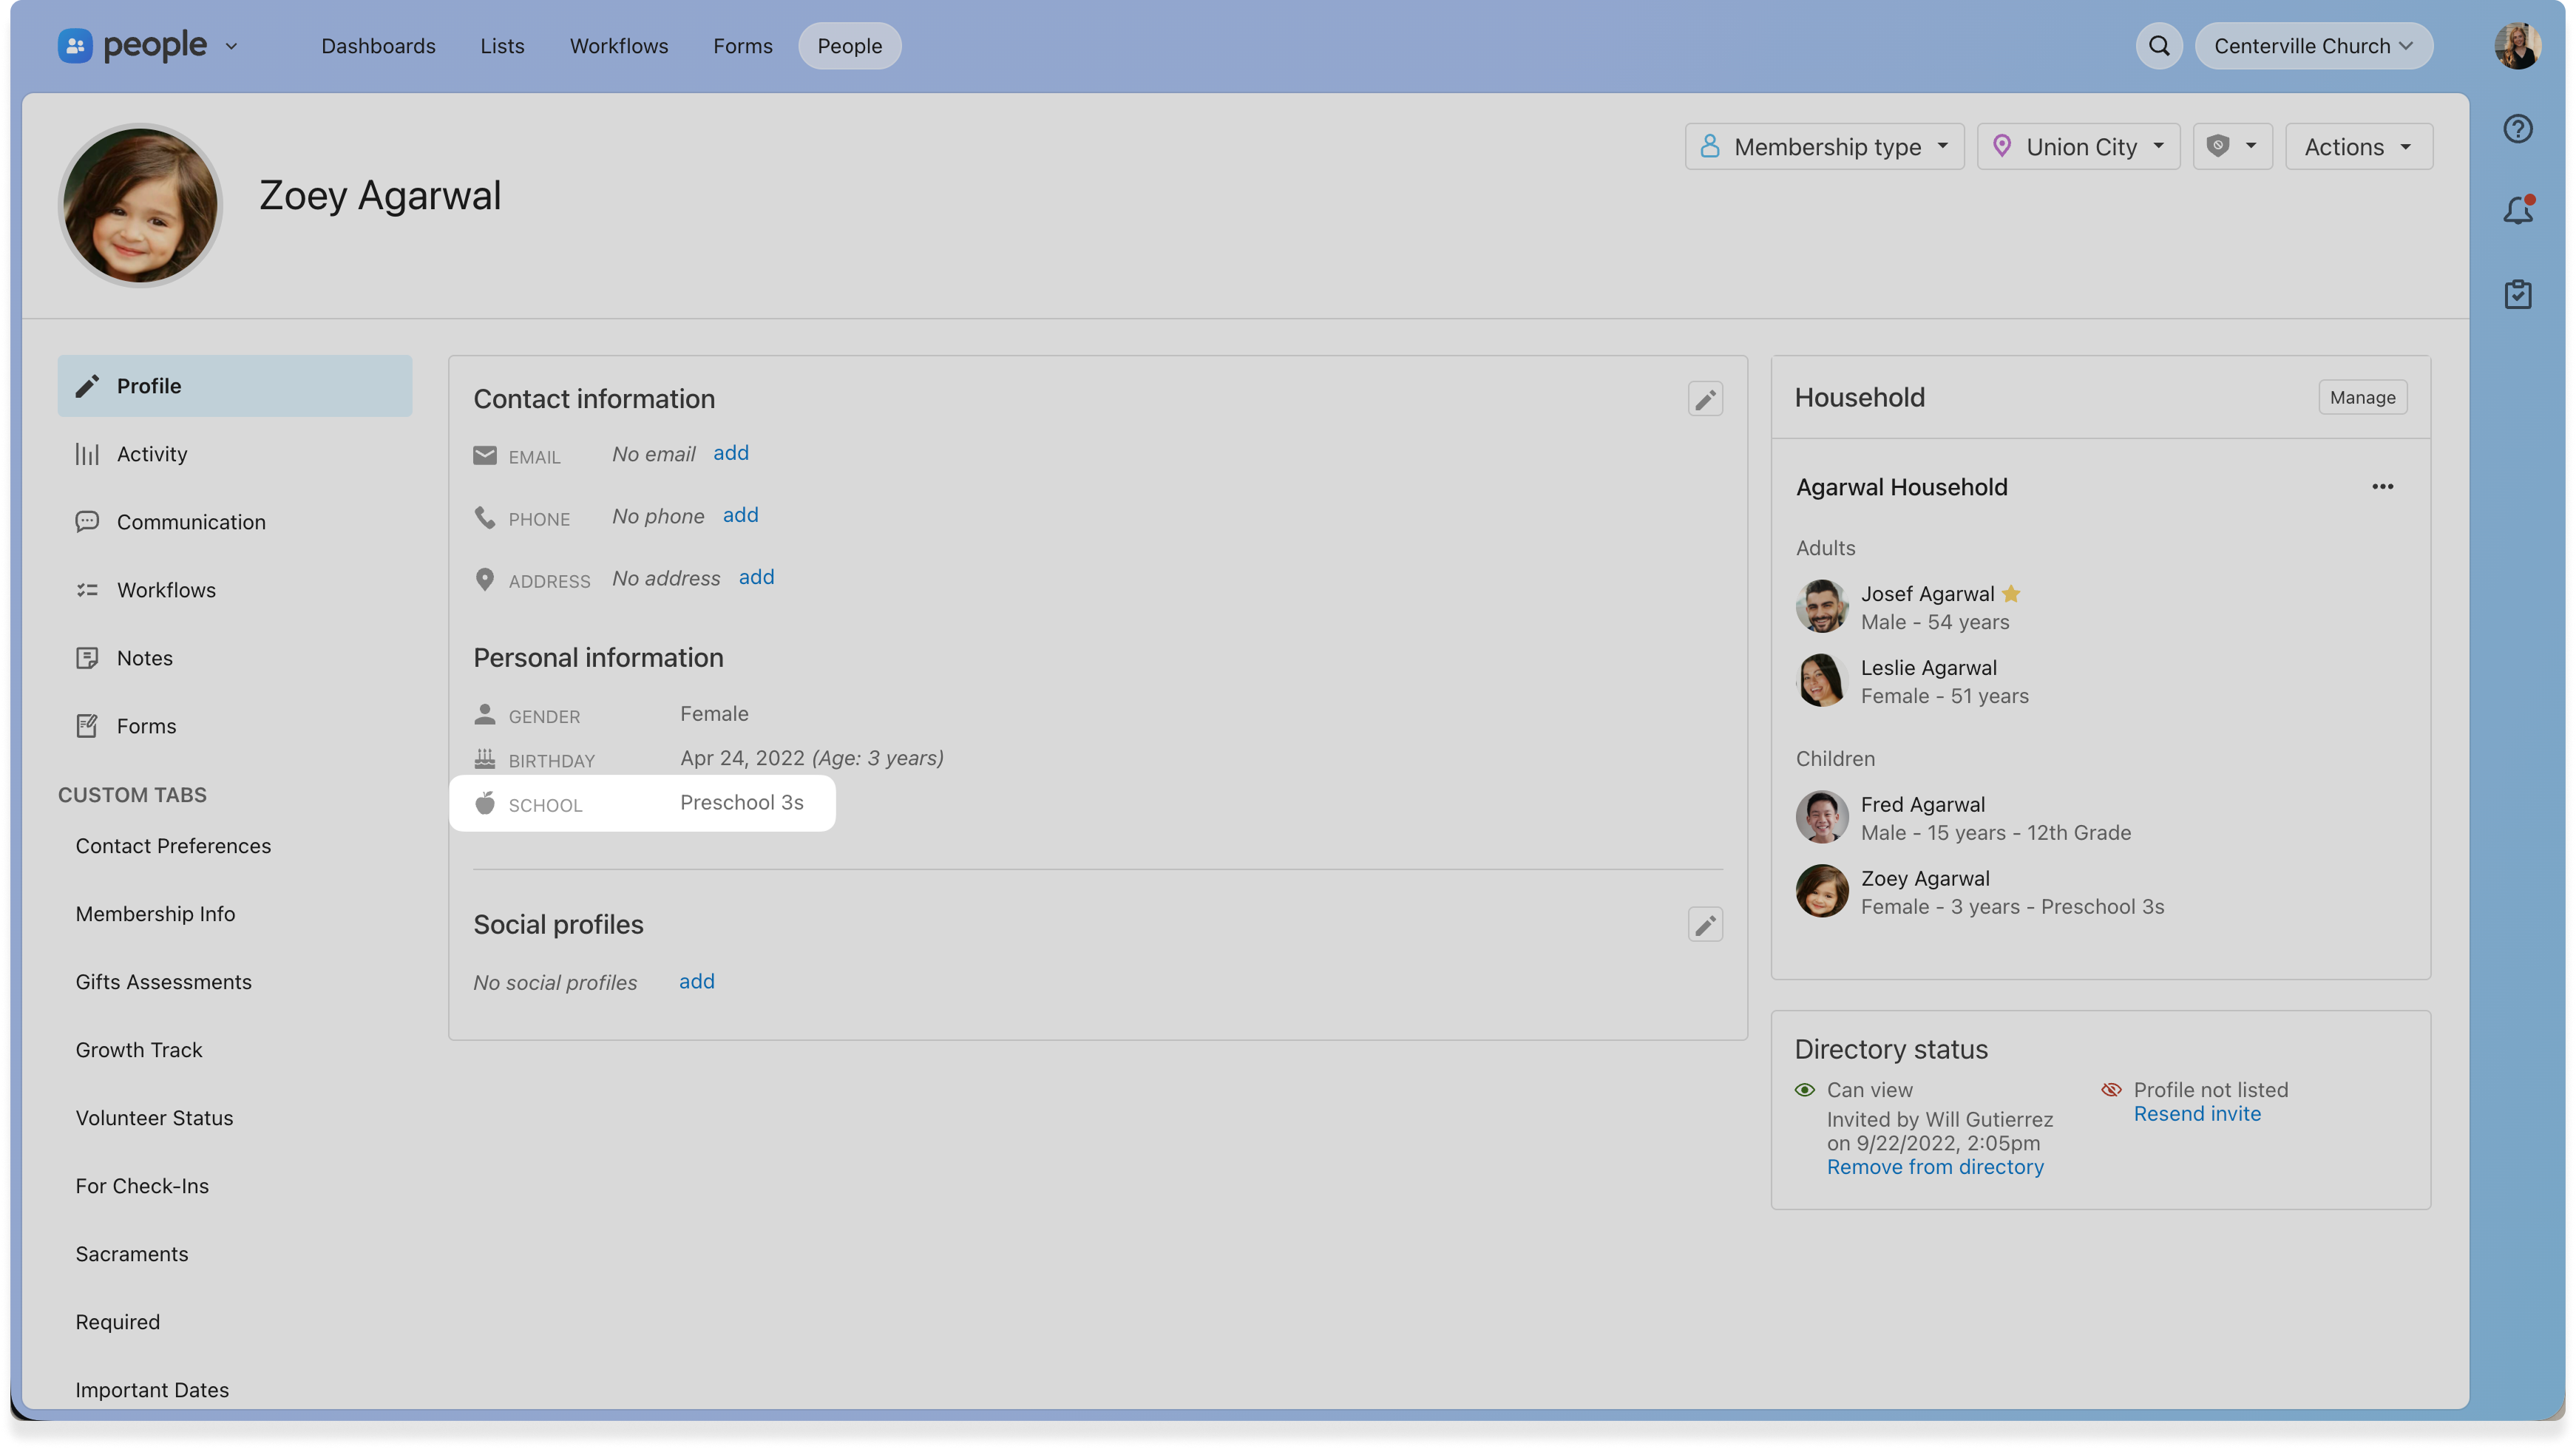The image size is (2576, 1449).
Task: Open Agarwal Household three-dot menu
Action: (2382, 487)
